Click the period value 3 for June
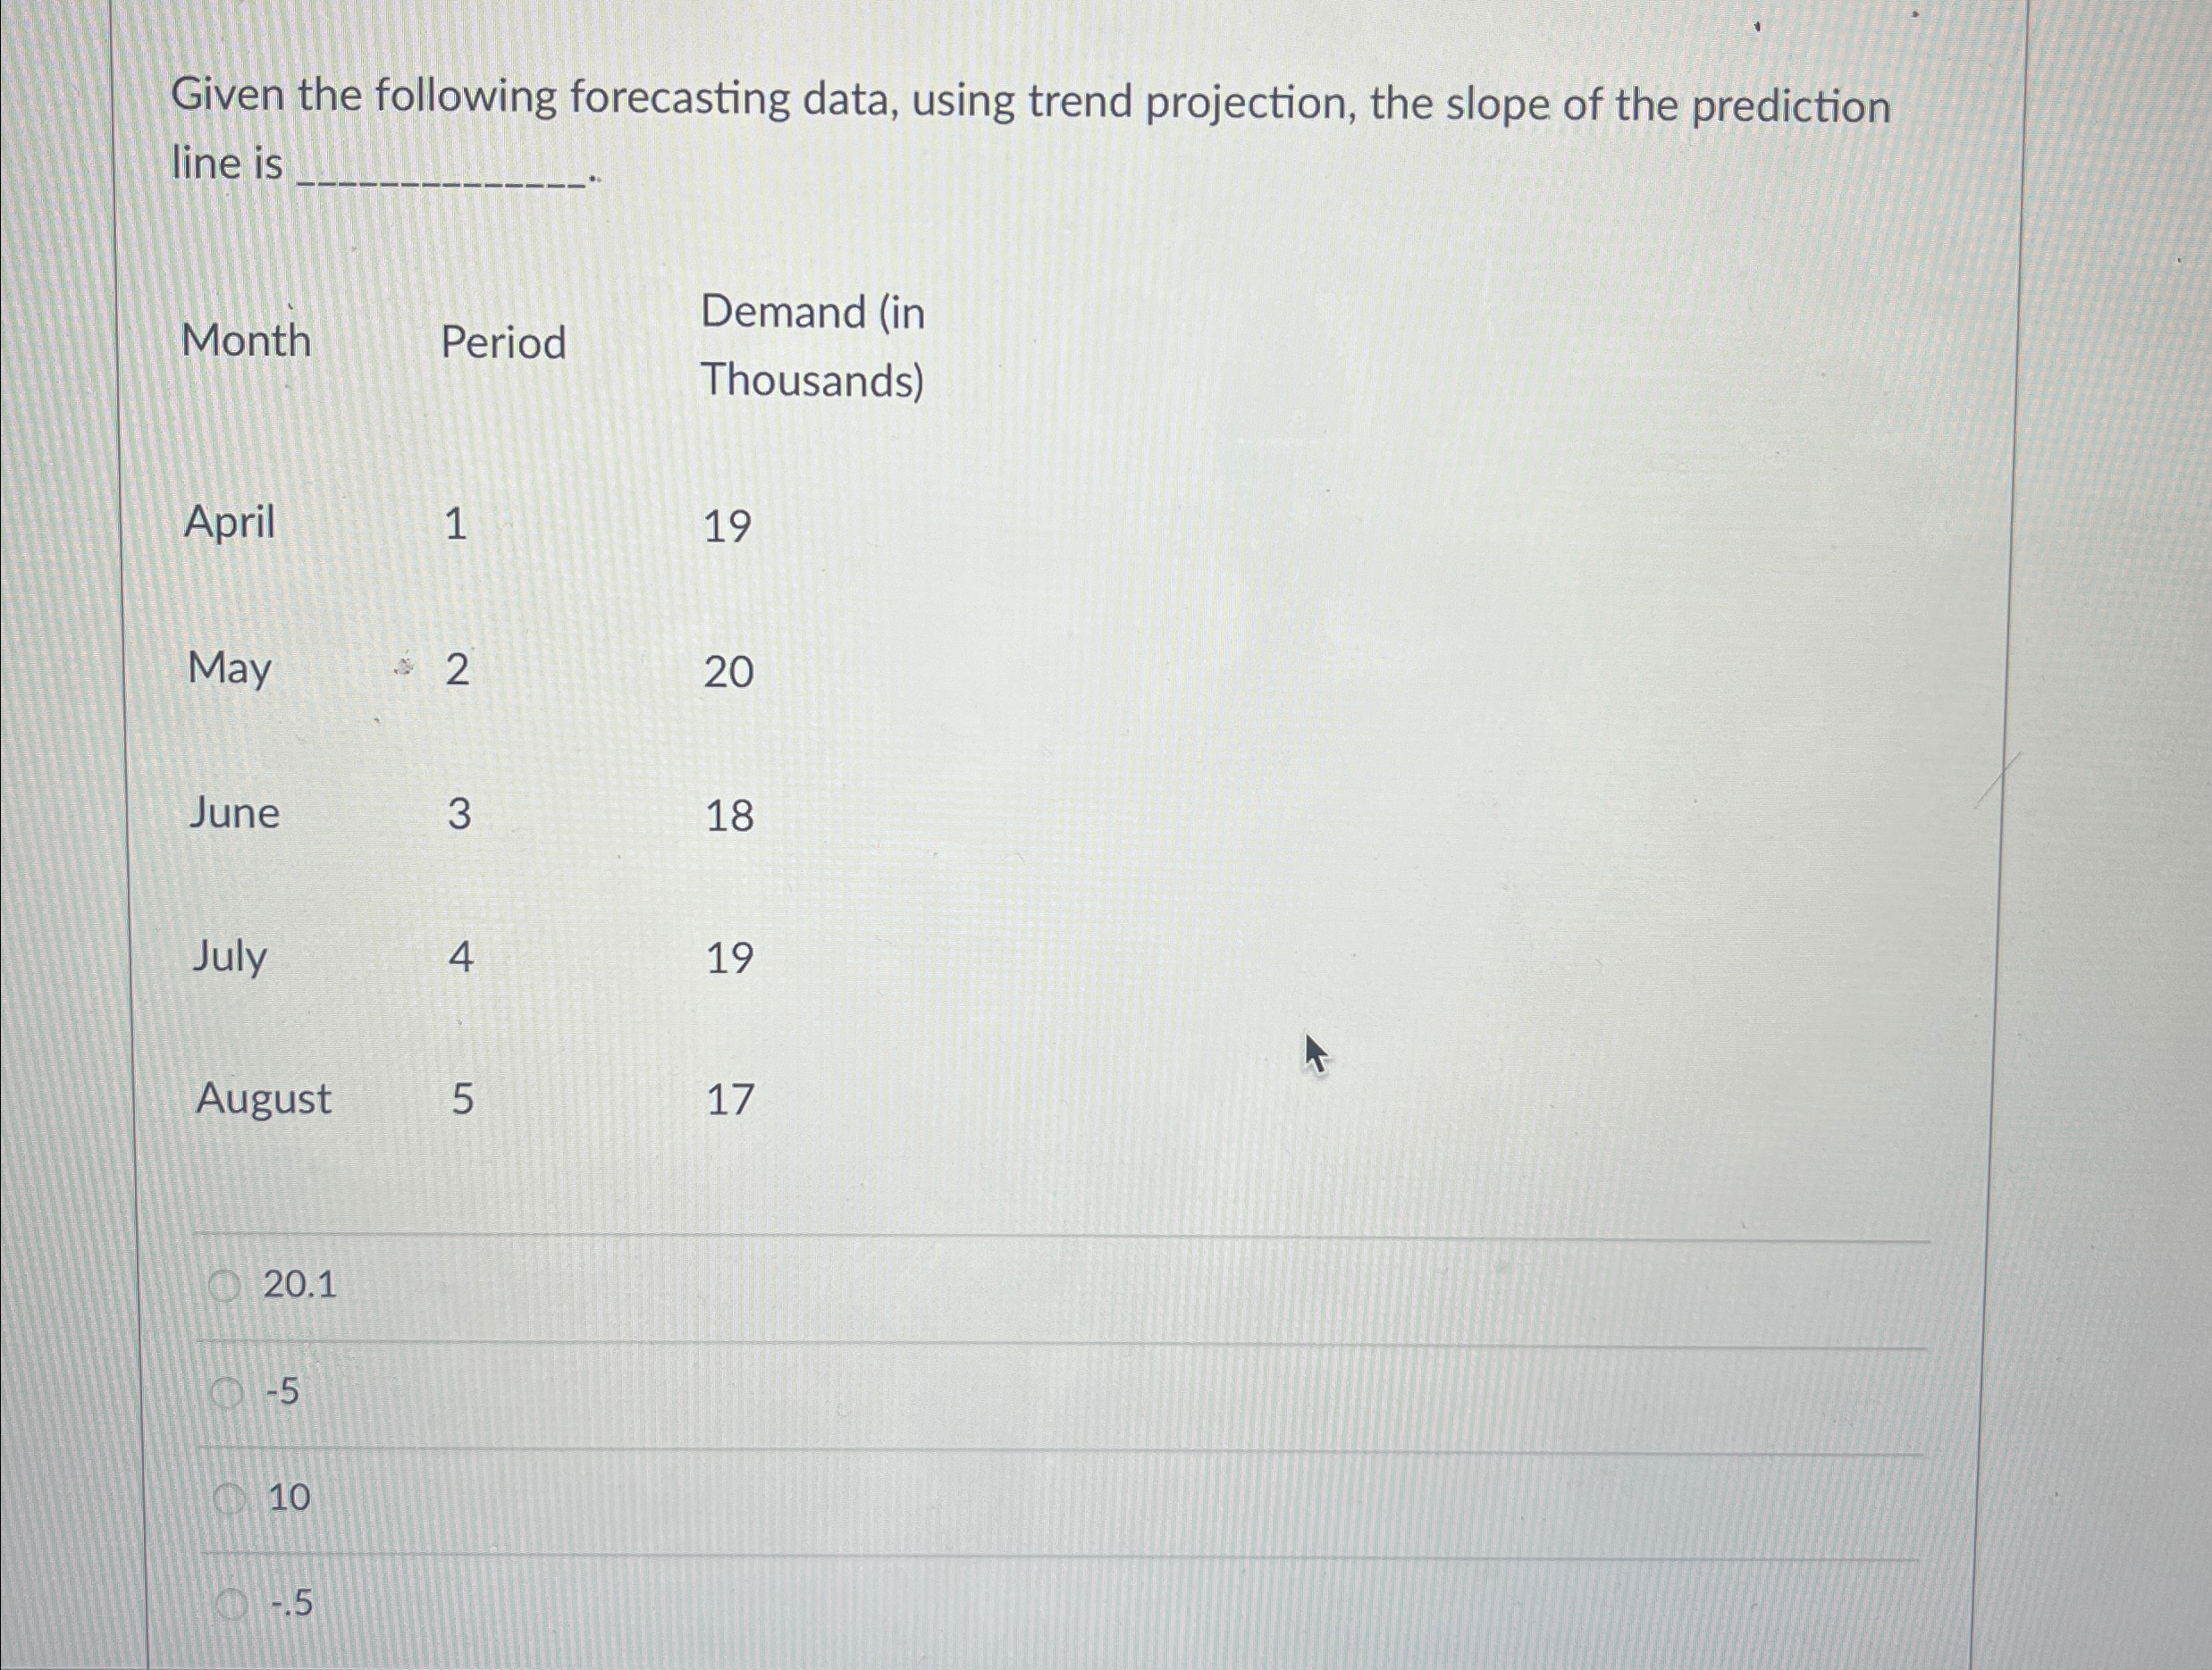The image size is (2212, 1670). click(460, 815)
